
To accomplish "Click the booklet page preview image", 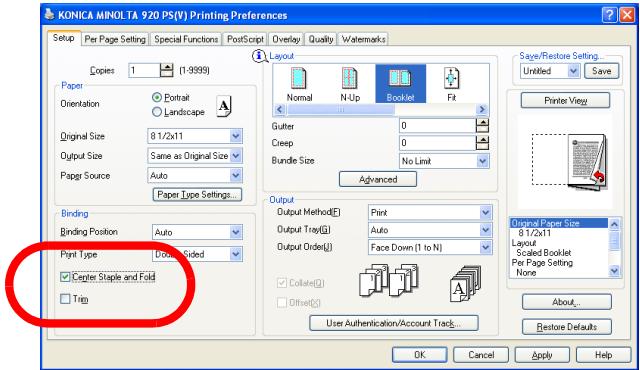I will [569, 162].
